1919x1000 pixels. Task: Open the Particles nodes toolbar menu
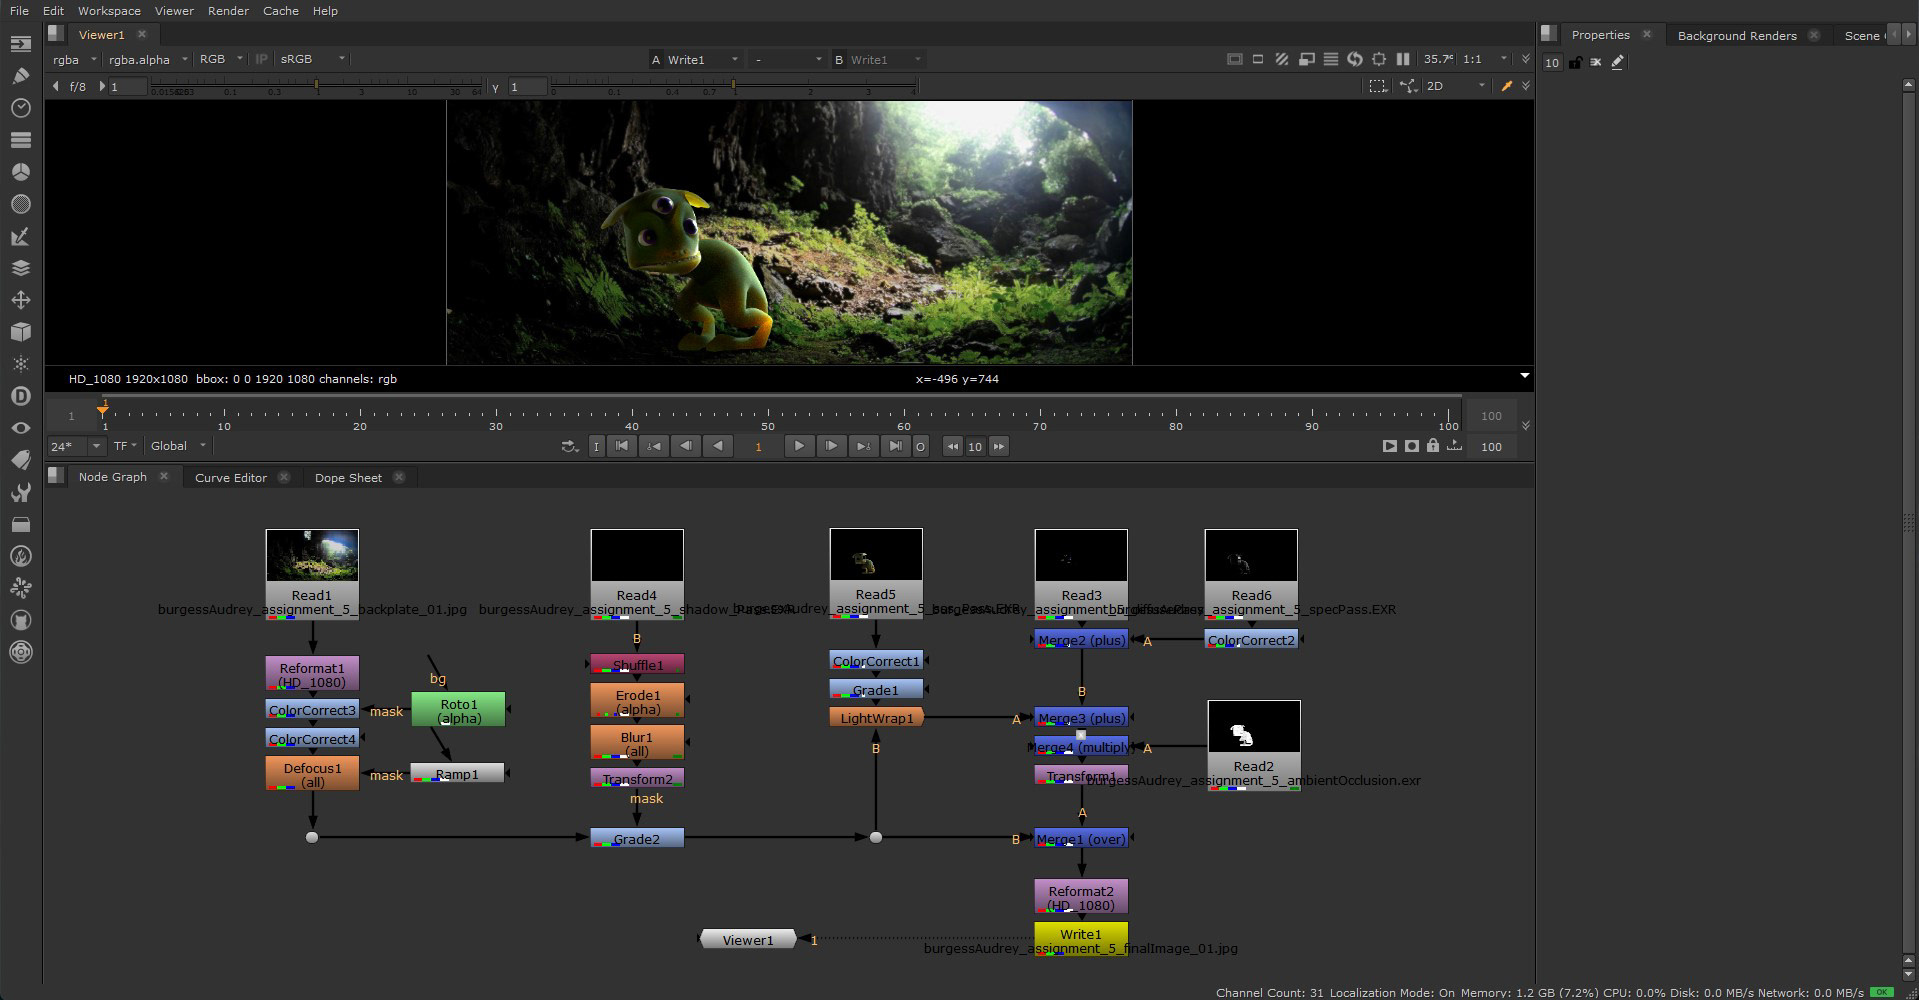click(21, 364)
